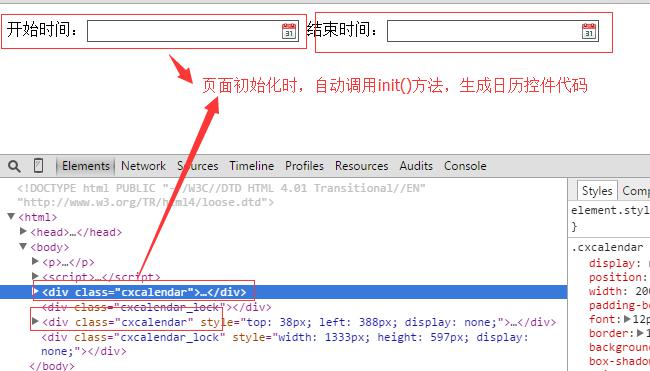The image size is (650, 371).
Task: Open the Resources tab
Action: [361, 166]
